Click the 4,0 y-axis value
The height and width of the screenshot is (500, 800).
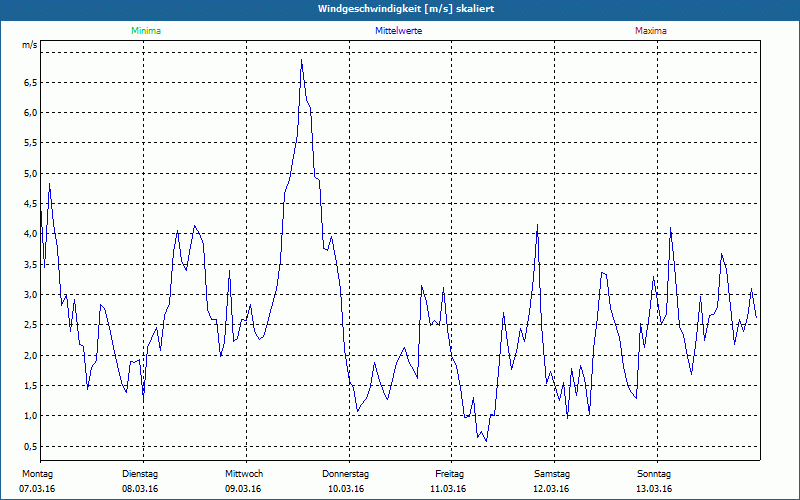point(31,234)
